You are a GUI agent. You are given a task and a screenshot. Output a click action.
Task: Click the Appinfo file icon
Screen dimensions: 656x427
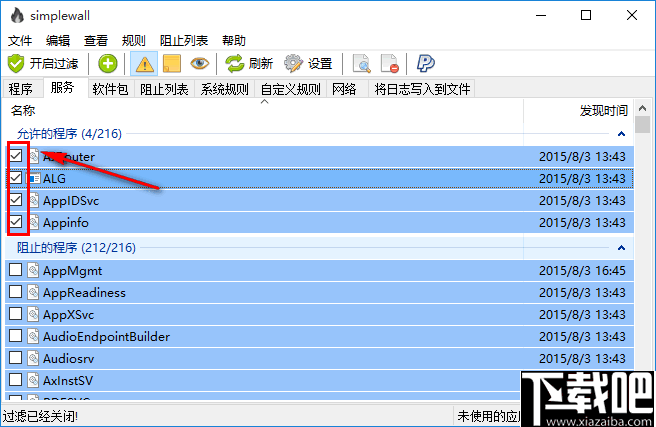[x=34, y=222]
